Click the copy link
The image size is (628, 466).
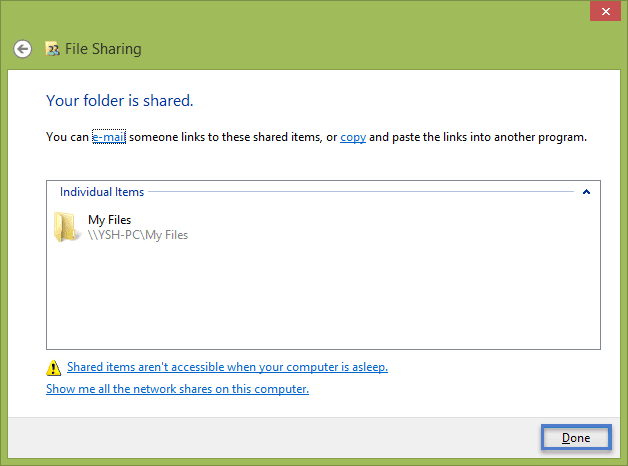point(353,137)
